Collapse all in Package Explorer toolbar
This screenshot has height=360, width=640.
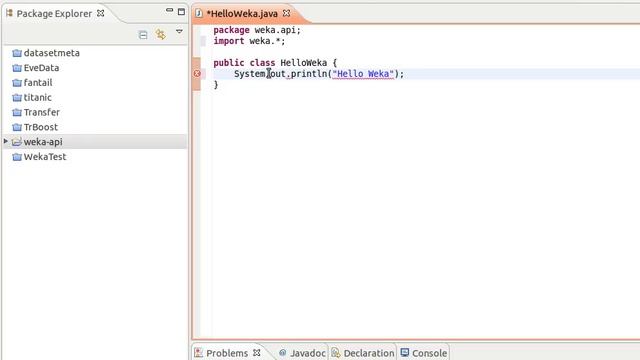143,35
